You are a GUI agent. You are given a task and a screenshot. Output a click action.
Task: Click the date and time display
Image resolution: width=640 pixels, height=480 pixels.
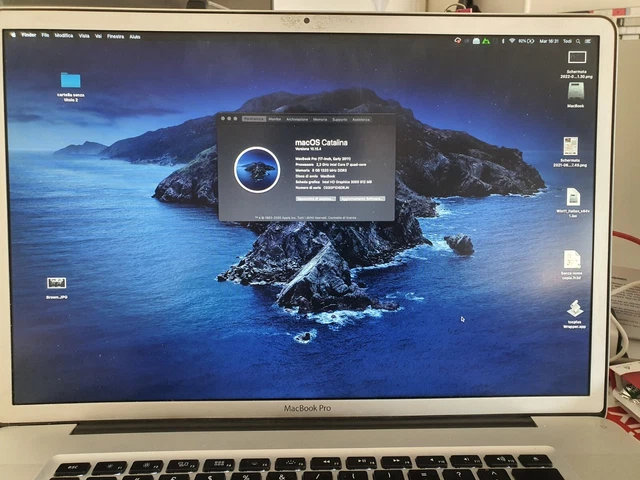(x=549, y=41)
